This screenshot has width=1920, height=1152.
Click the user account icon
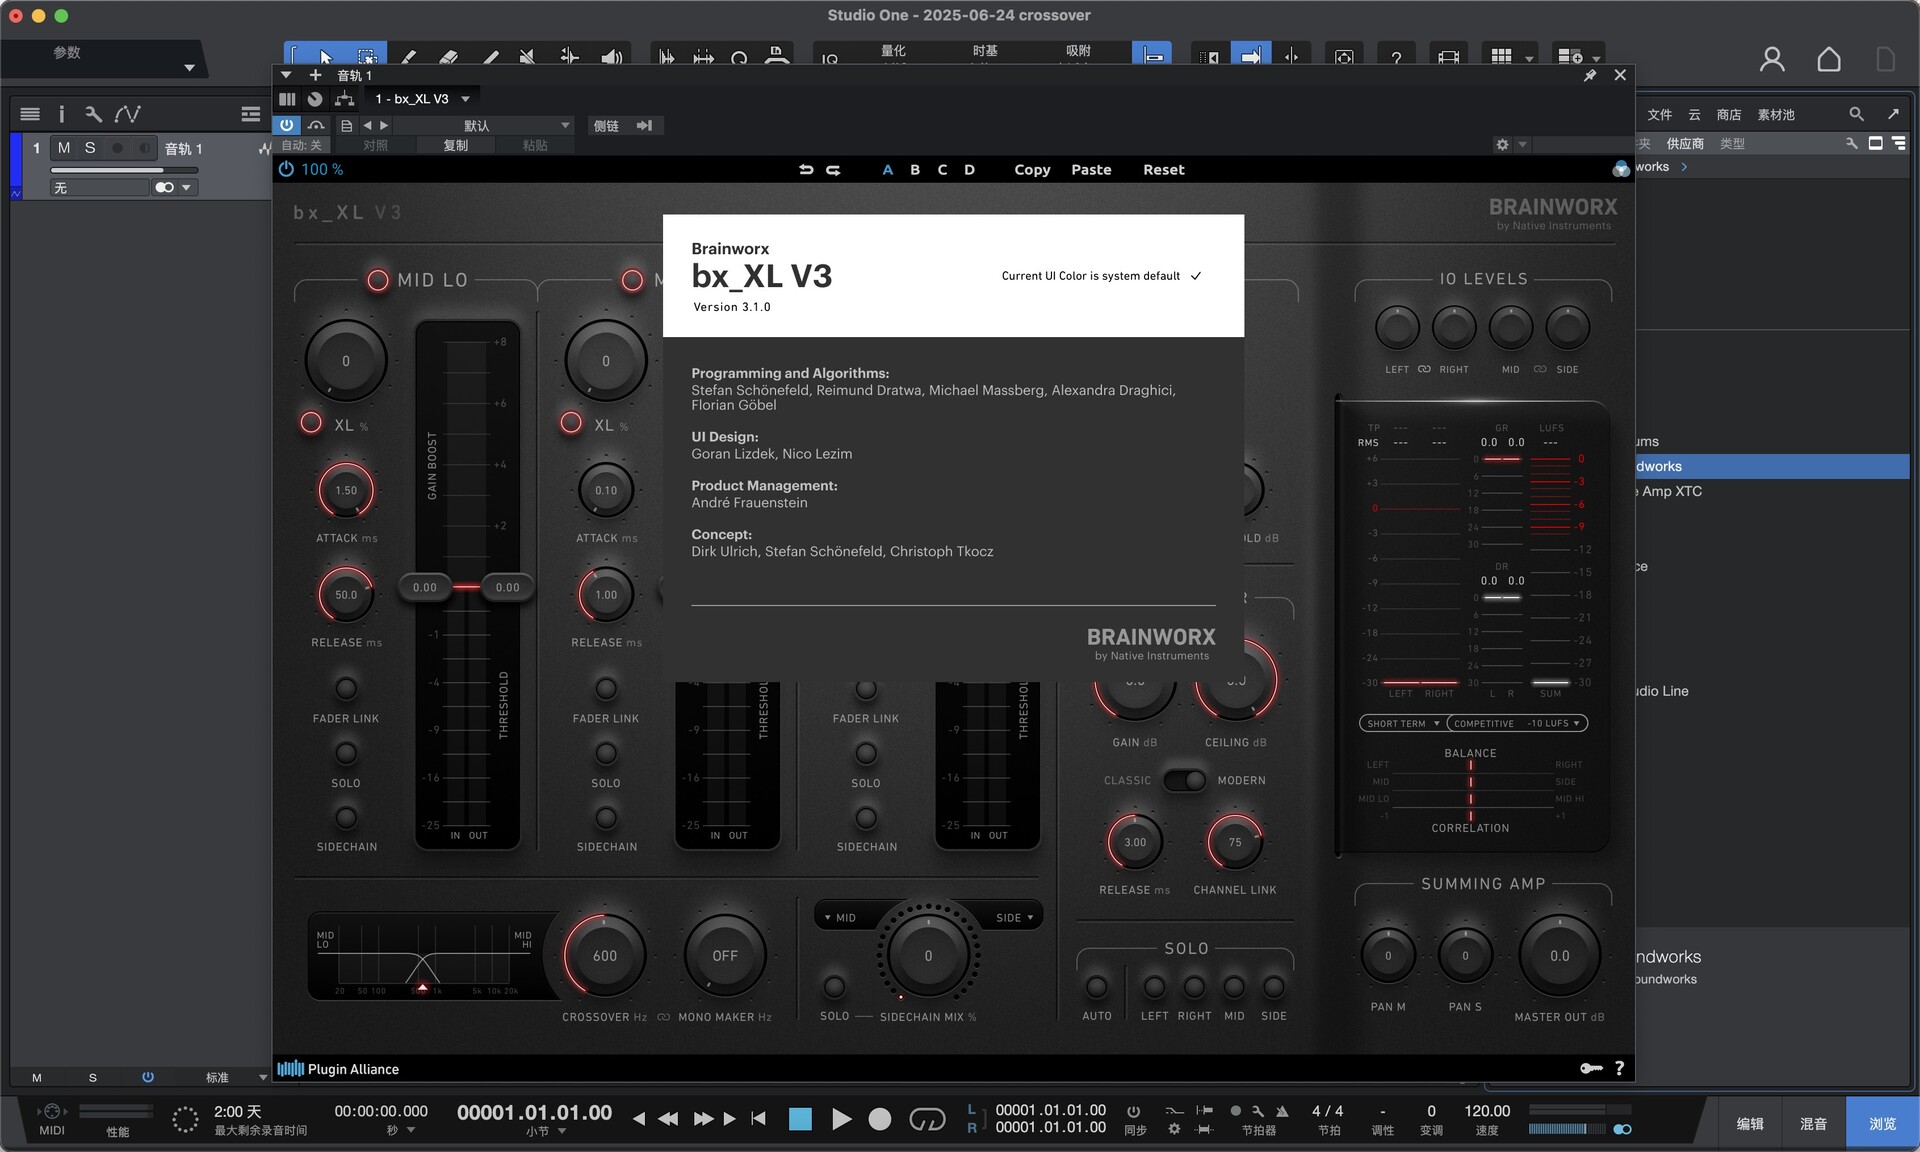pos(1772,60)
